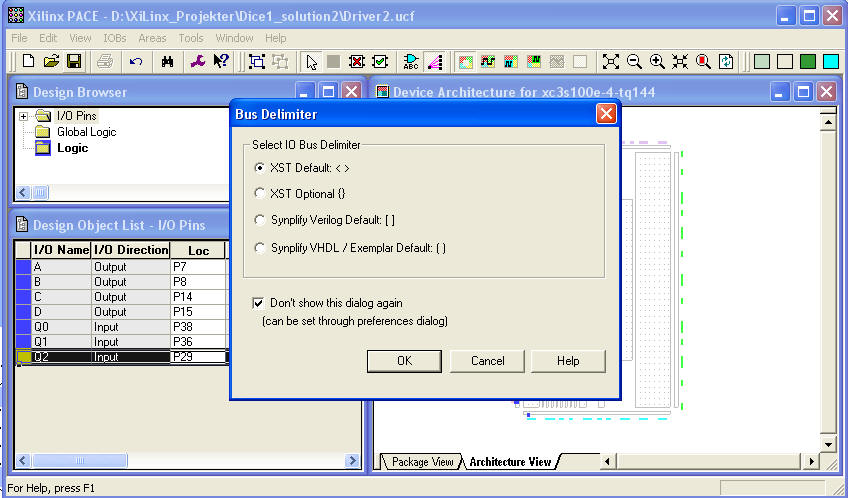Click the Loc column header
Image resolution: width=848 pixels, height=498 pixels.
pos(198,250)
